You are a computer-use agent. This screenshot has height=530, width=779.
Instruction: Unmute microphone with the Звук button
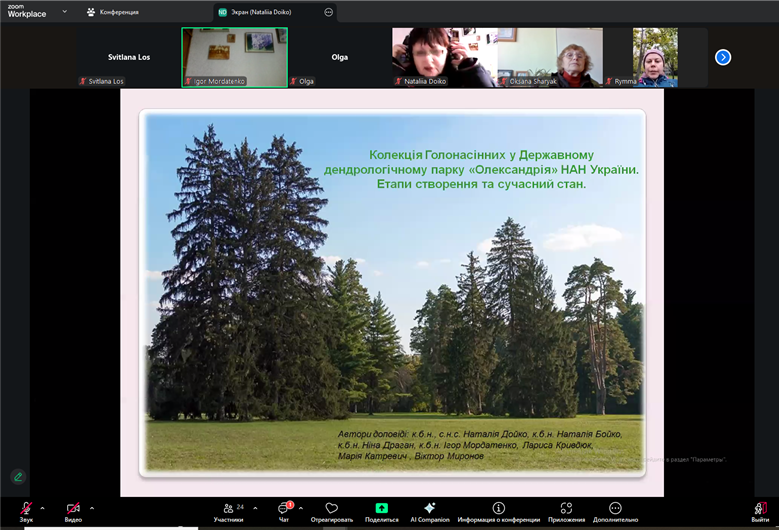click(26, 509)
